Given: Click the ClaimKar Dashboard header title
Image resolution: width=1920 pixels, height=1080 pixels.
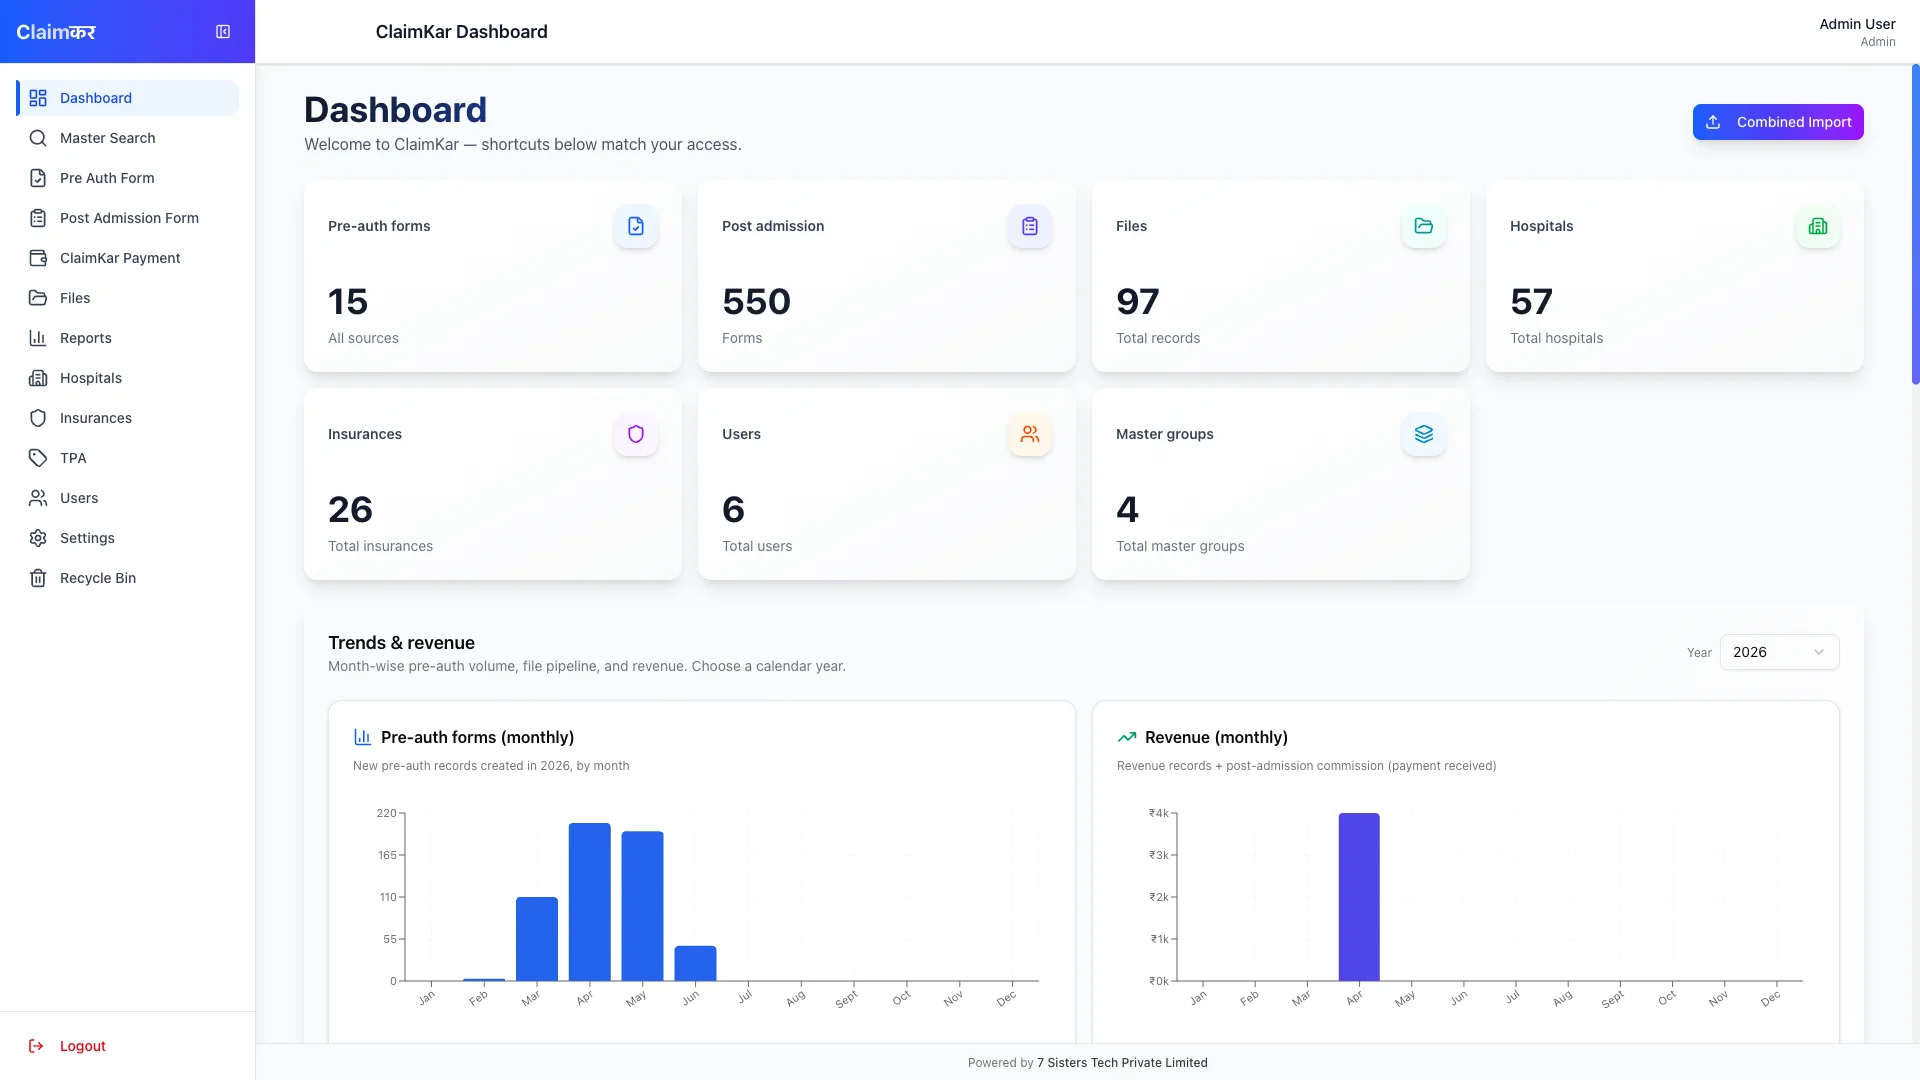Looking at the screenshot, I should 461,32.
